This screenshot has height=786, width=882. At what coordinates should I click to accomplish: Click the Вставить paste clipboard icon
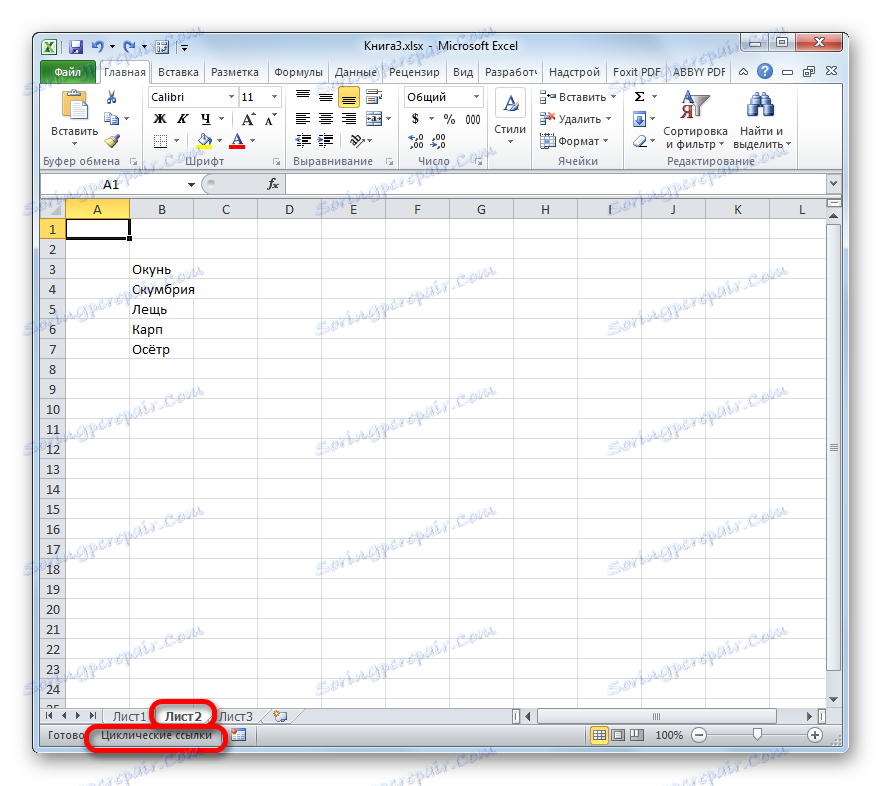[x=75, y=106]
